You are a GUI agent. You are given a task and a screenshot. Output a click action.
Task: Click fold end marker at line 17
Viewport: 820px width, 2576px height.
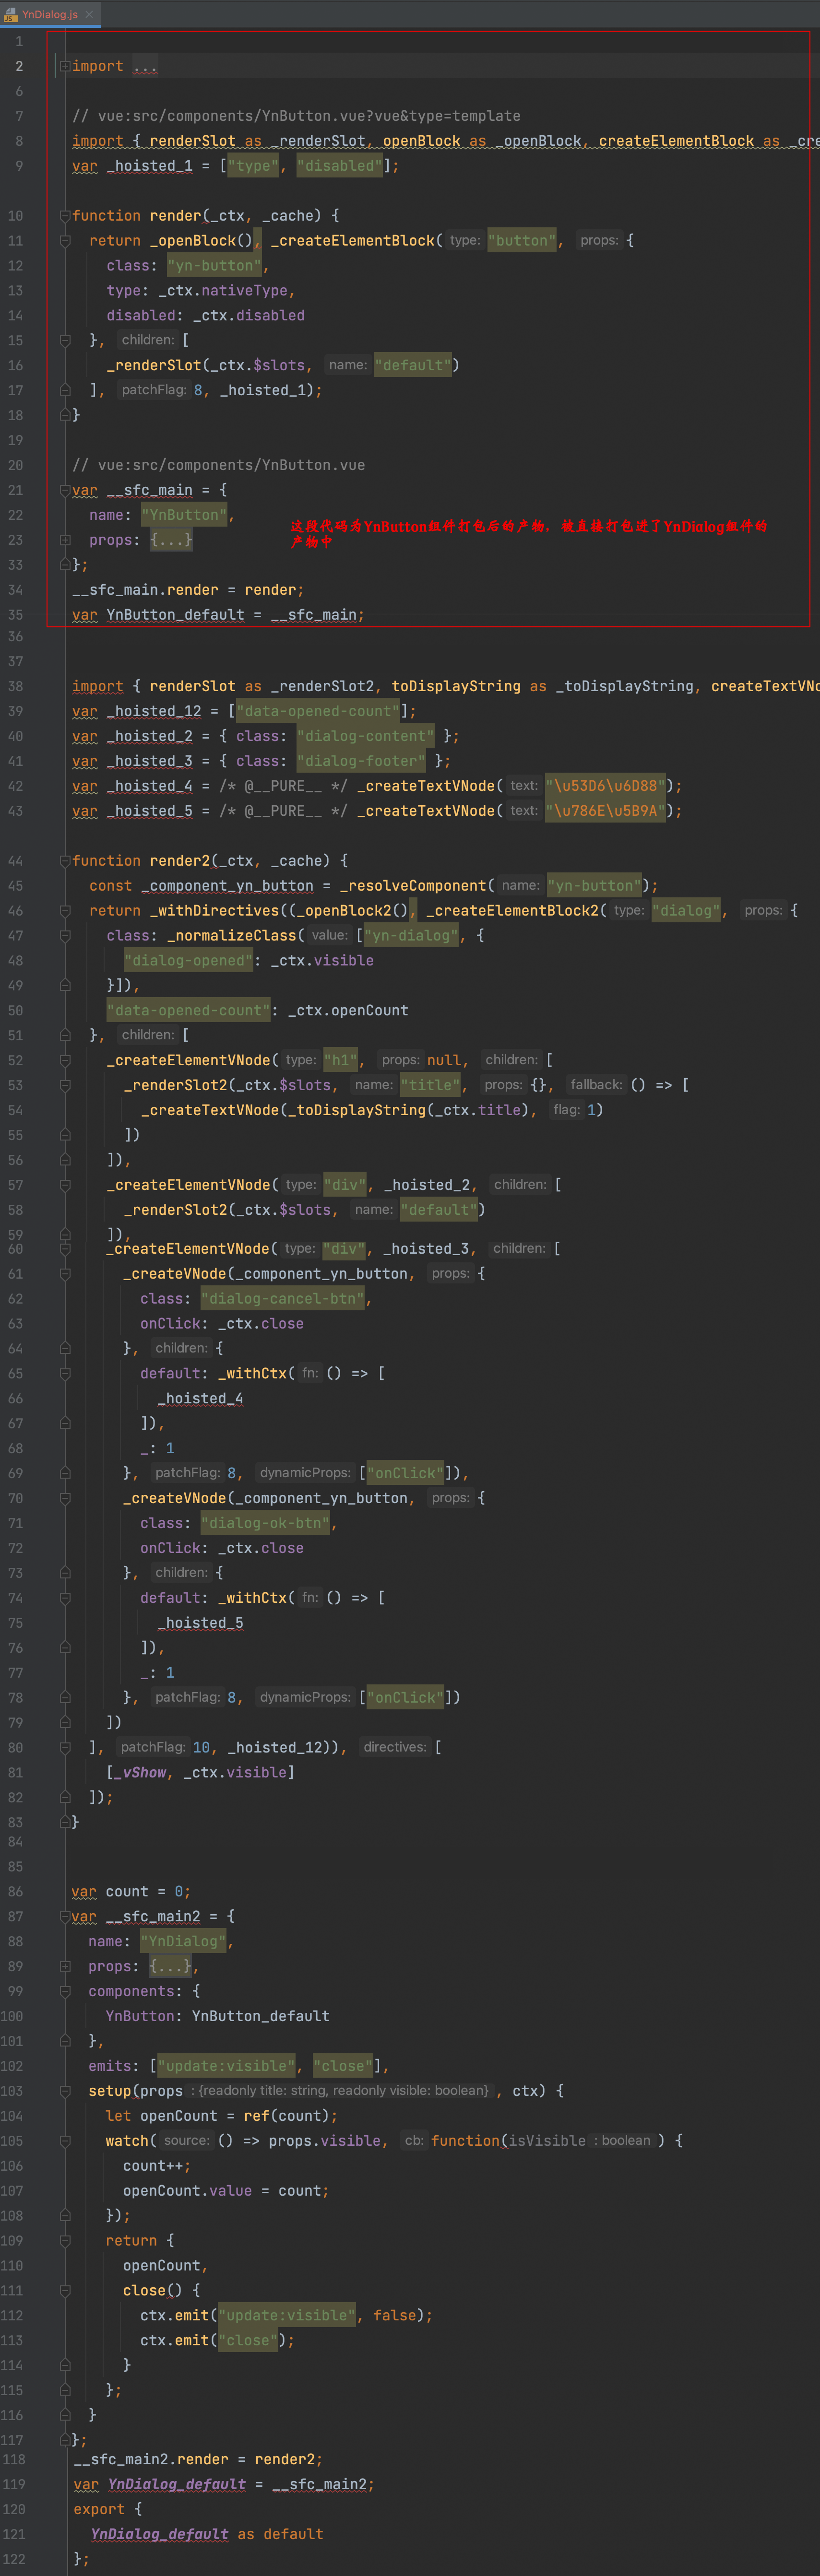[65, 390]
